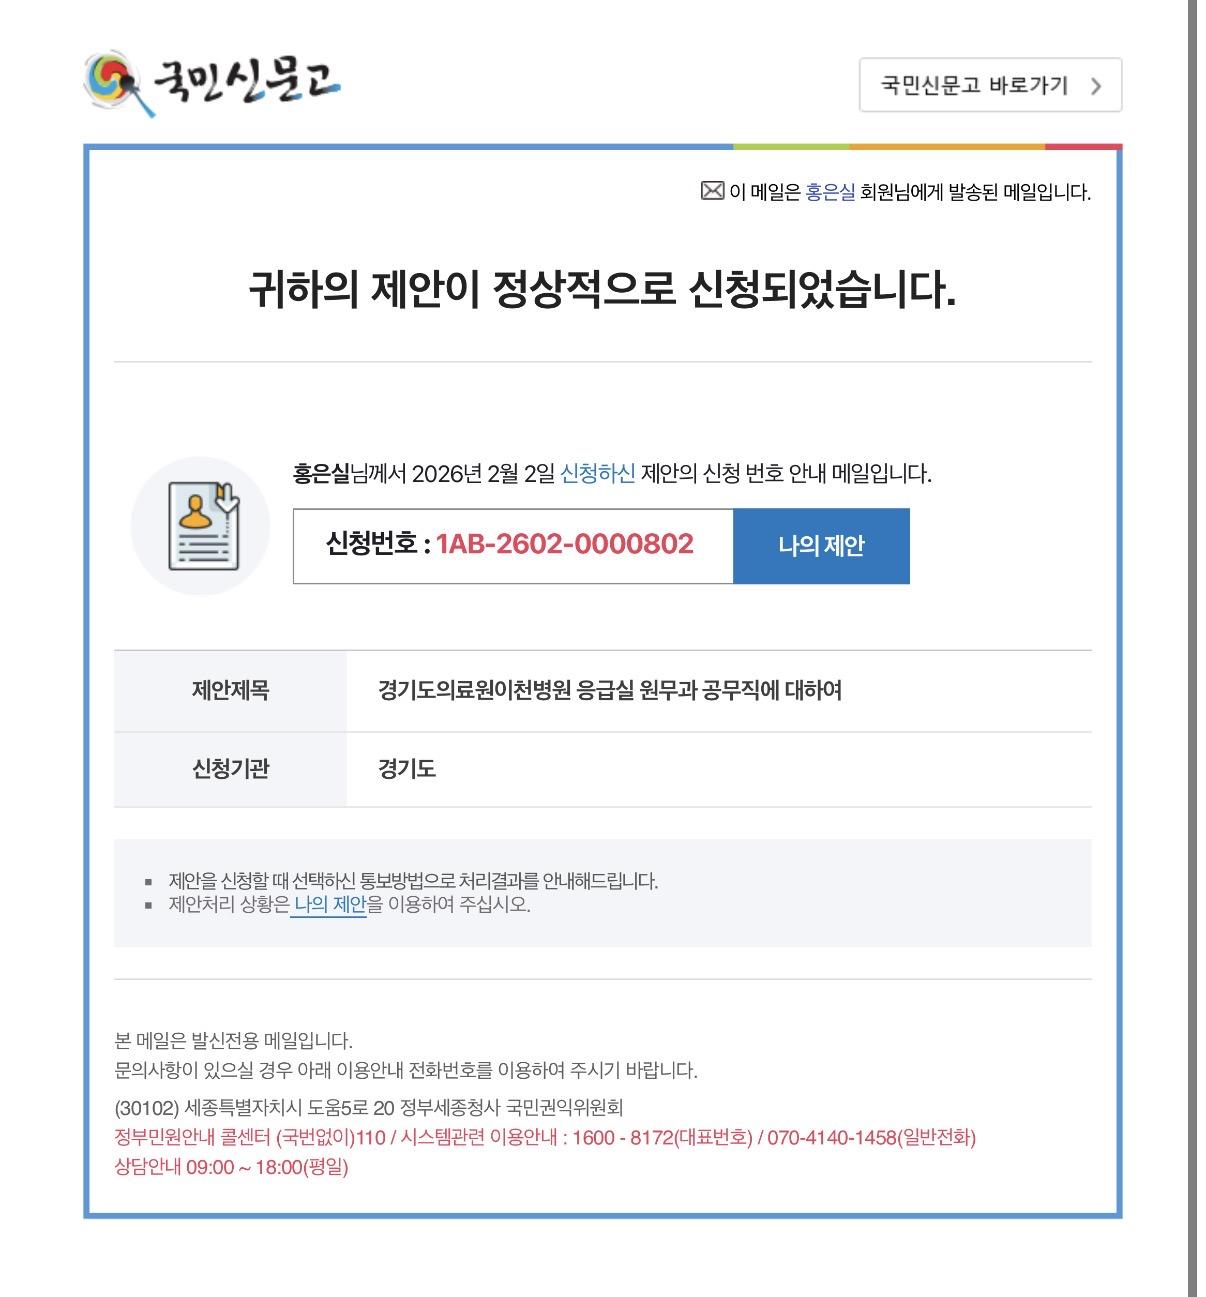This screenshot has width=1206, height=1297.
Task: Open the underlined 나의 제안 link
Action: coord(329,905)
